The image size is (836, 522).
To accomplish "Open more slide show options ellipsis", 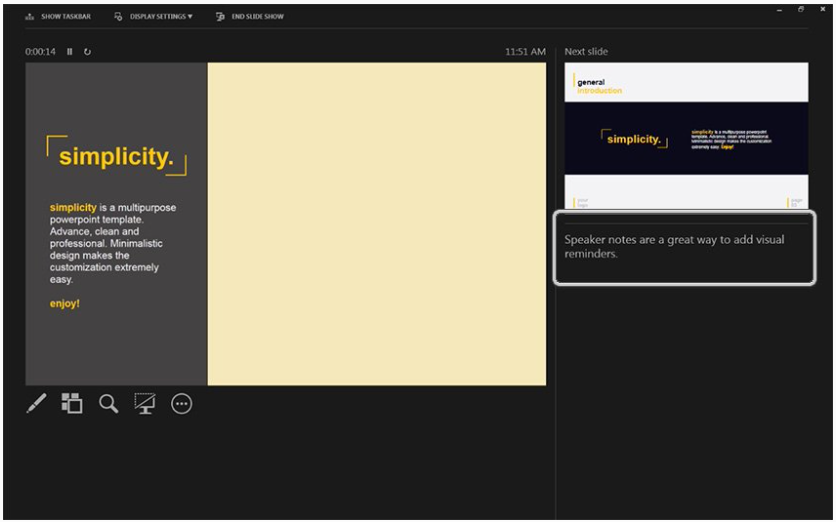I will pos(181,404).
